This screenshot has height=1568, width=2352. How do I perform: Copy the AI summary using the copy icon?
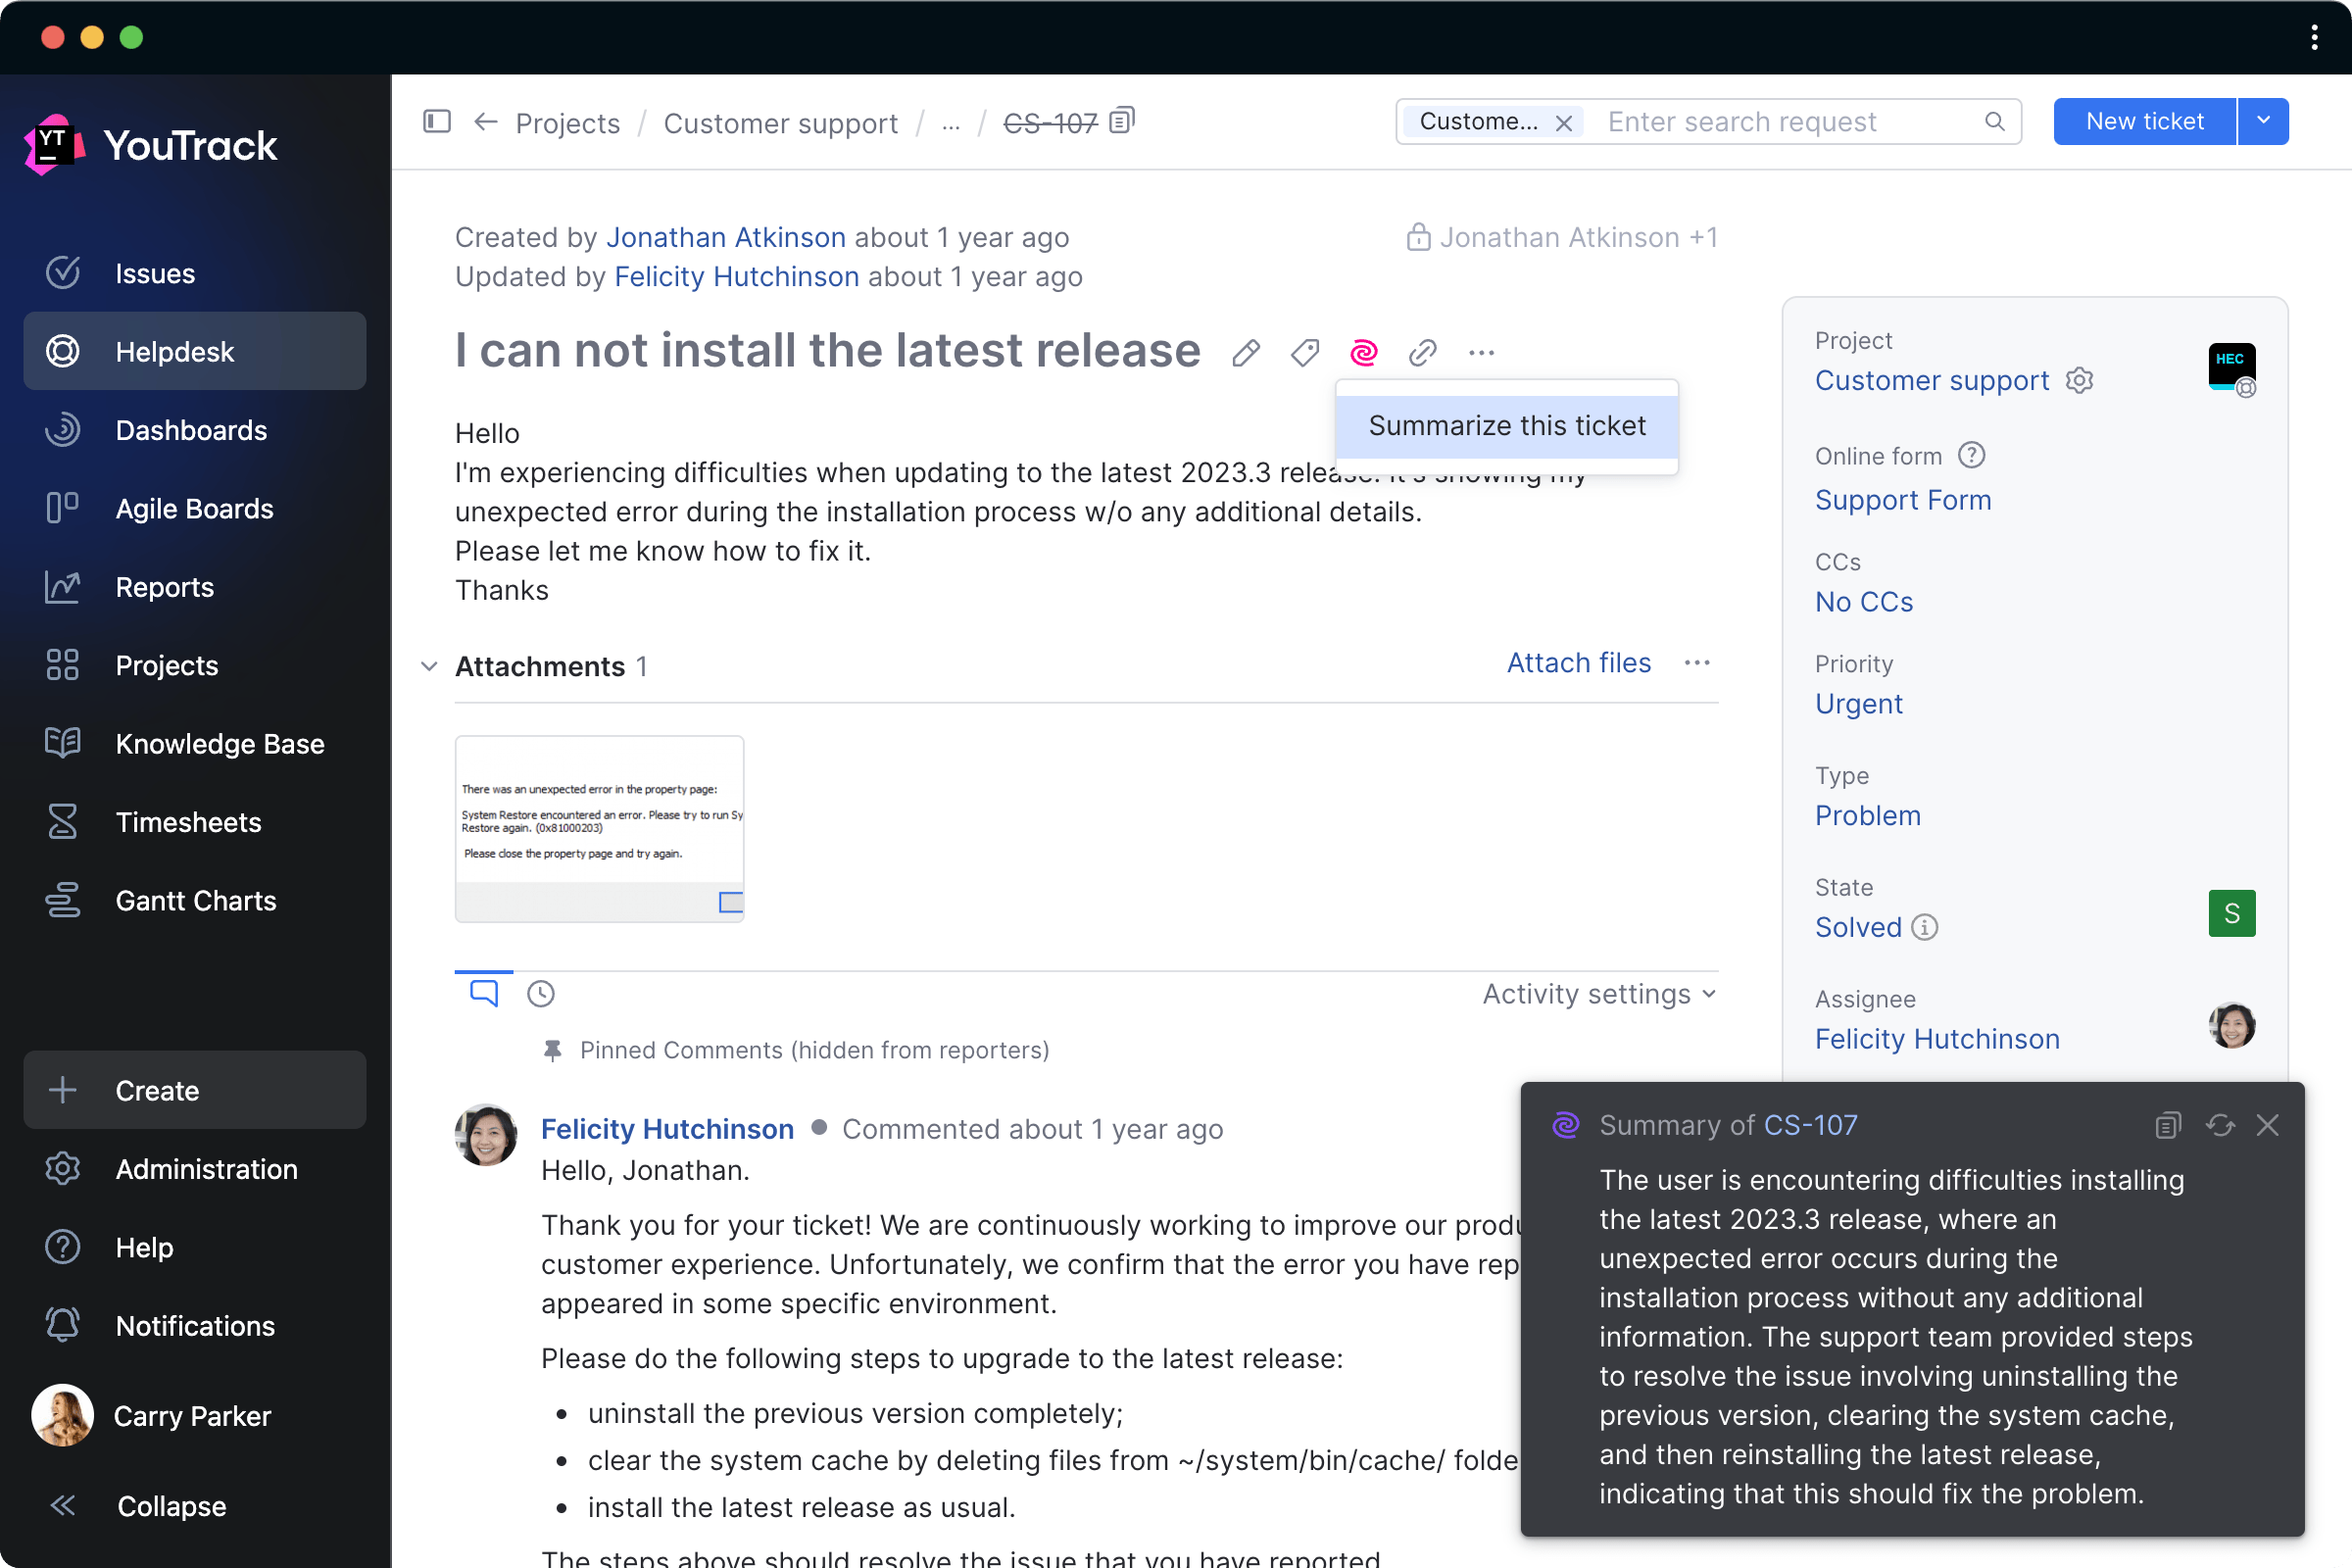2167,1125
